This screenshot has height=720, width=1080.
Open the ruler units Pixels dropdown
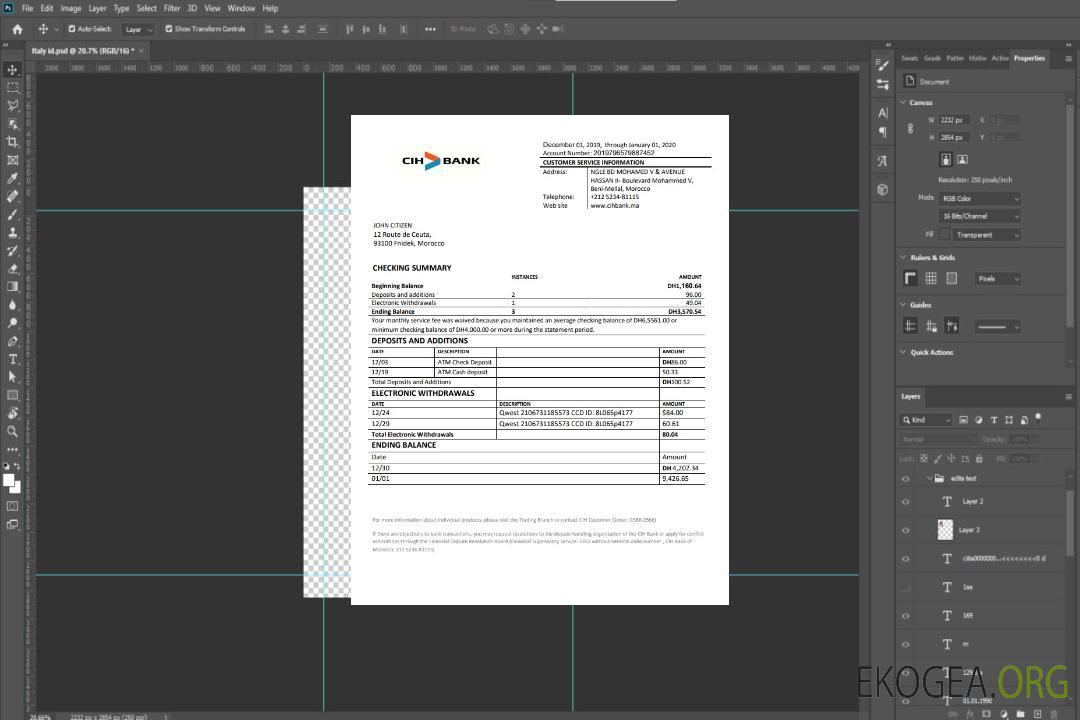click(x=997, y=279)
